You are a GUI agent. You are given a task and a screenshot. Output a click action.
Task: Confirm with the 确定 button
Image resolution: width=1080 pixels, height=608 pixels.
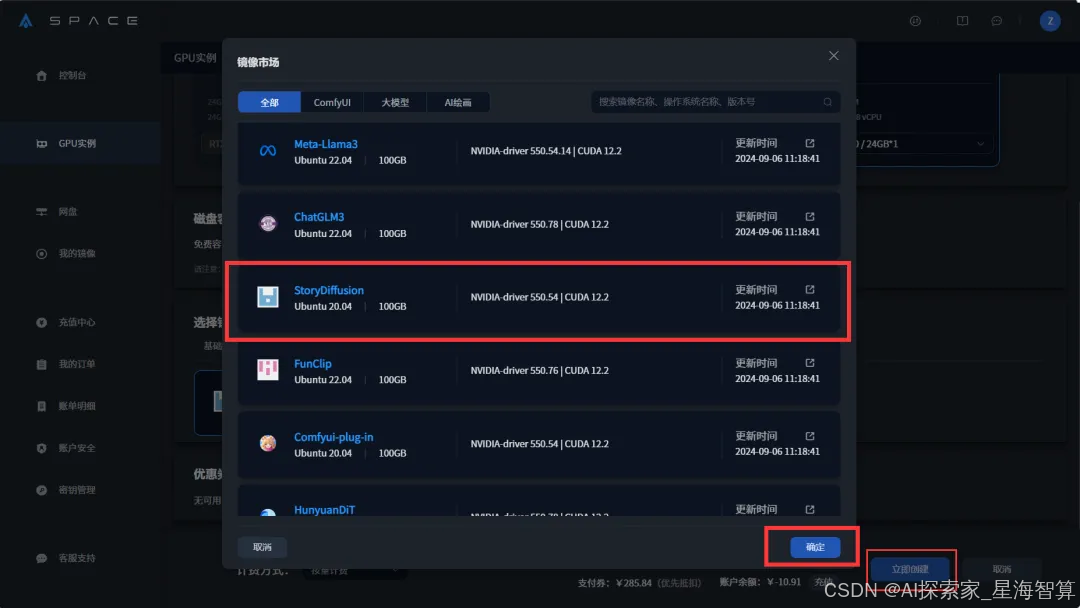click(x=815, y=547)
